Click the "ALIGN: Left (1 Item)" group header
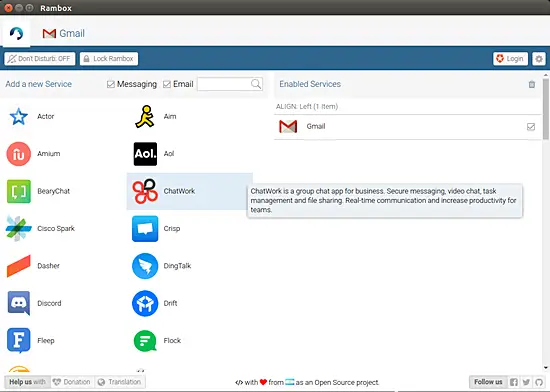The width and height of the screenshot is (550, 392). [307, 107]
